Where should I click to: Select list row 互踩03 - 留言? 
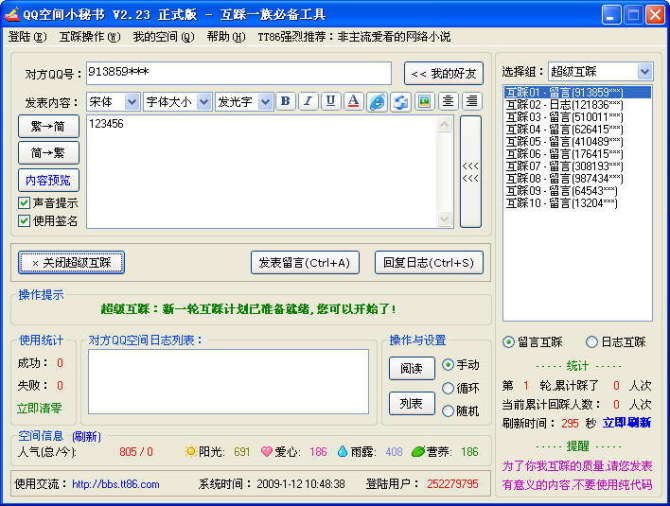click(x=577, y=117)
